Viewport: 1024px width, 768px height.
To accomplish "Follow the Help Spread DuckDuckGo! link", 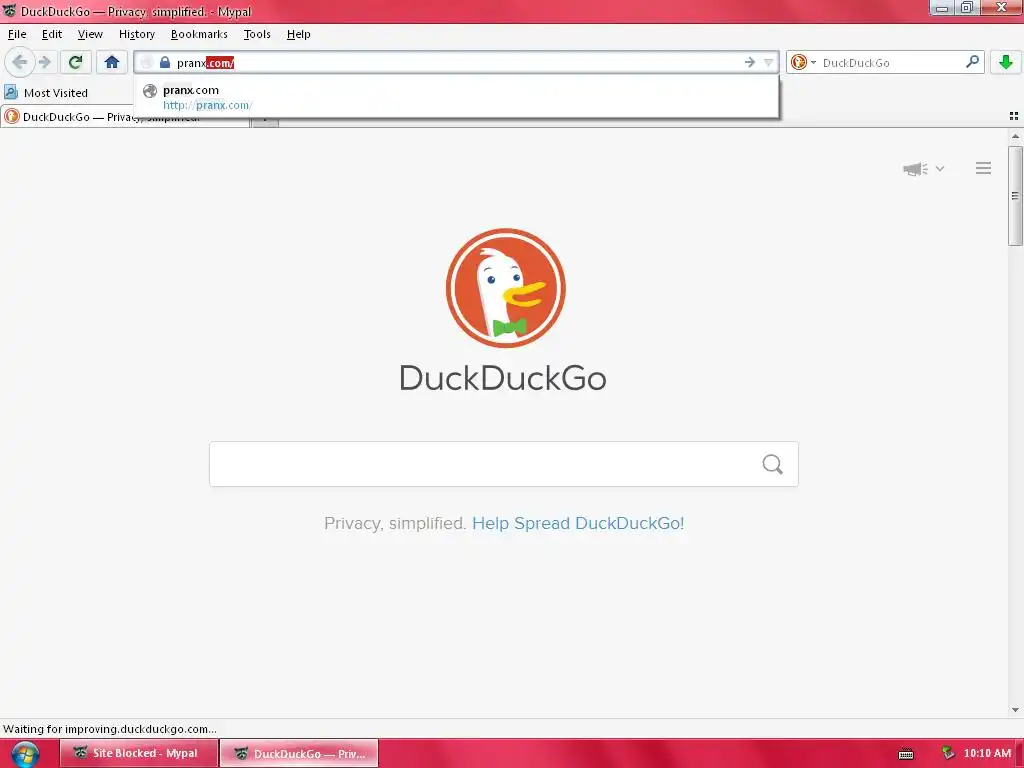I will click(x=578, y=523).
